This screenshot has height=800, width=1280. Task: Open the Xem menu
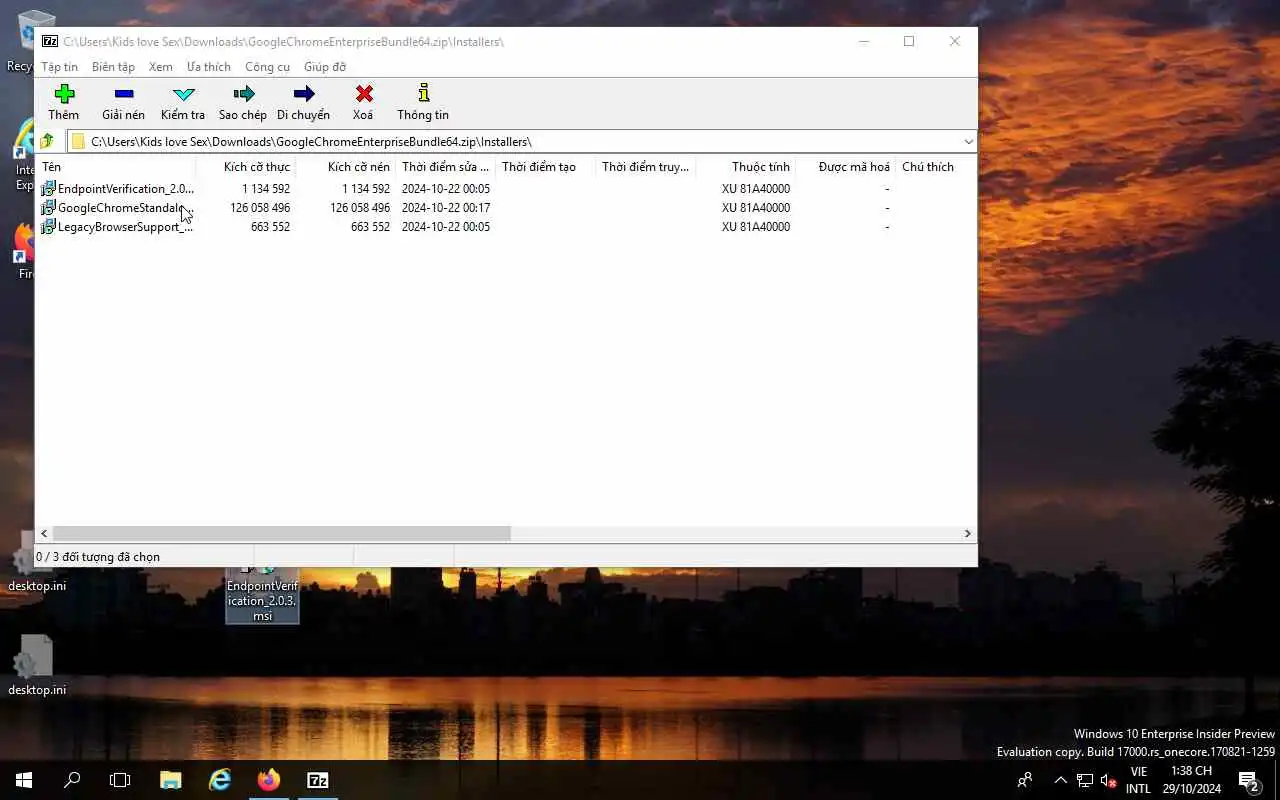(x=160, y=67)
